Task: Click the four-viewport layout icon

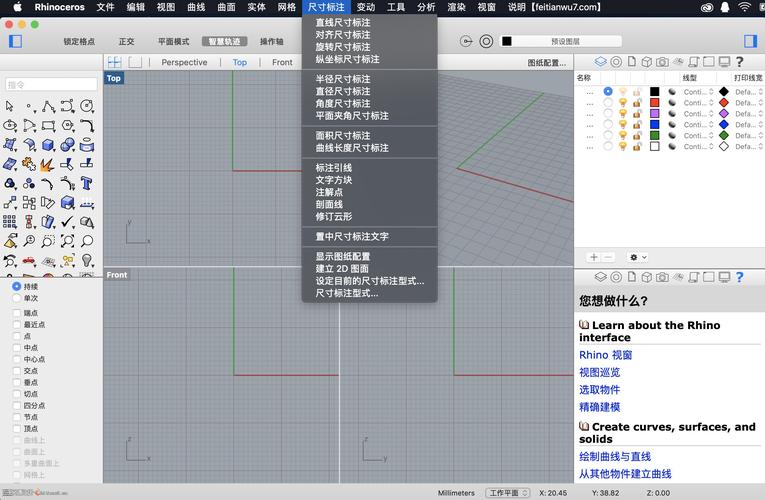Action: click(115, 62)
